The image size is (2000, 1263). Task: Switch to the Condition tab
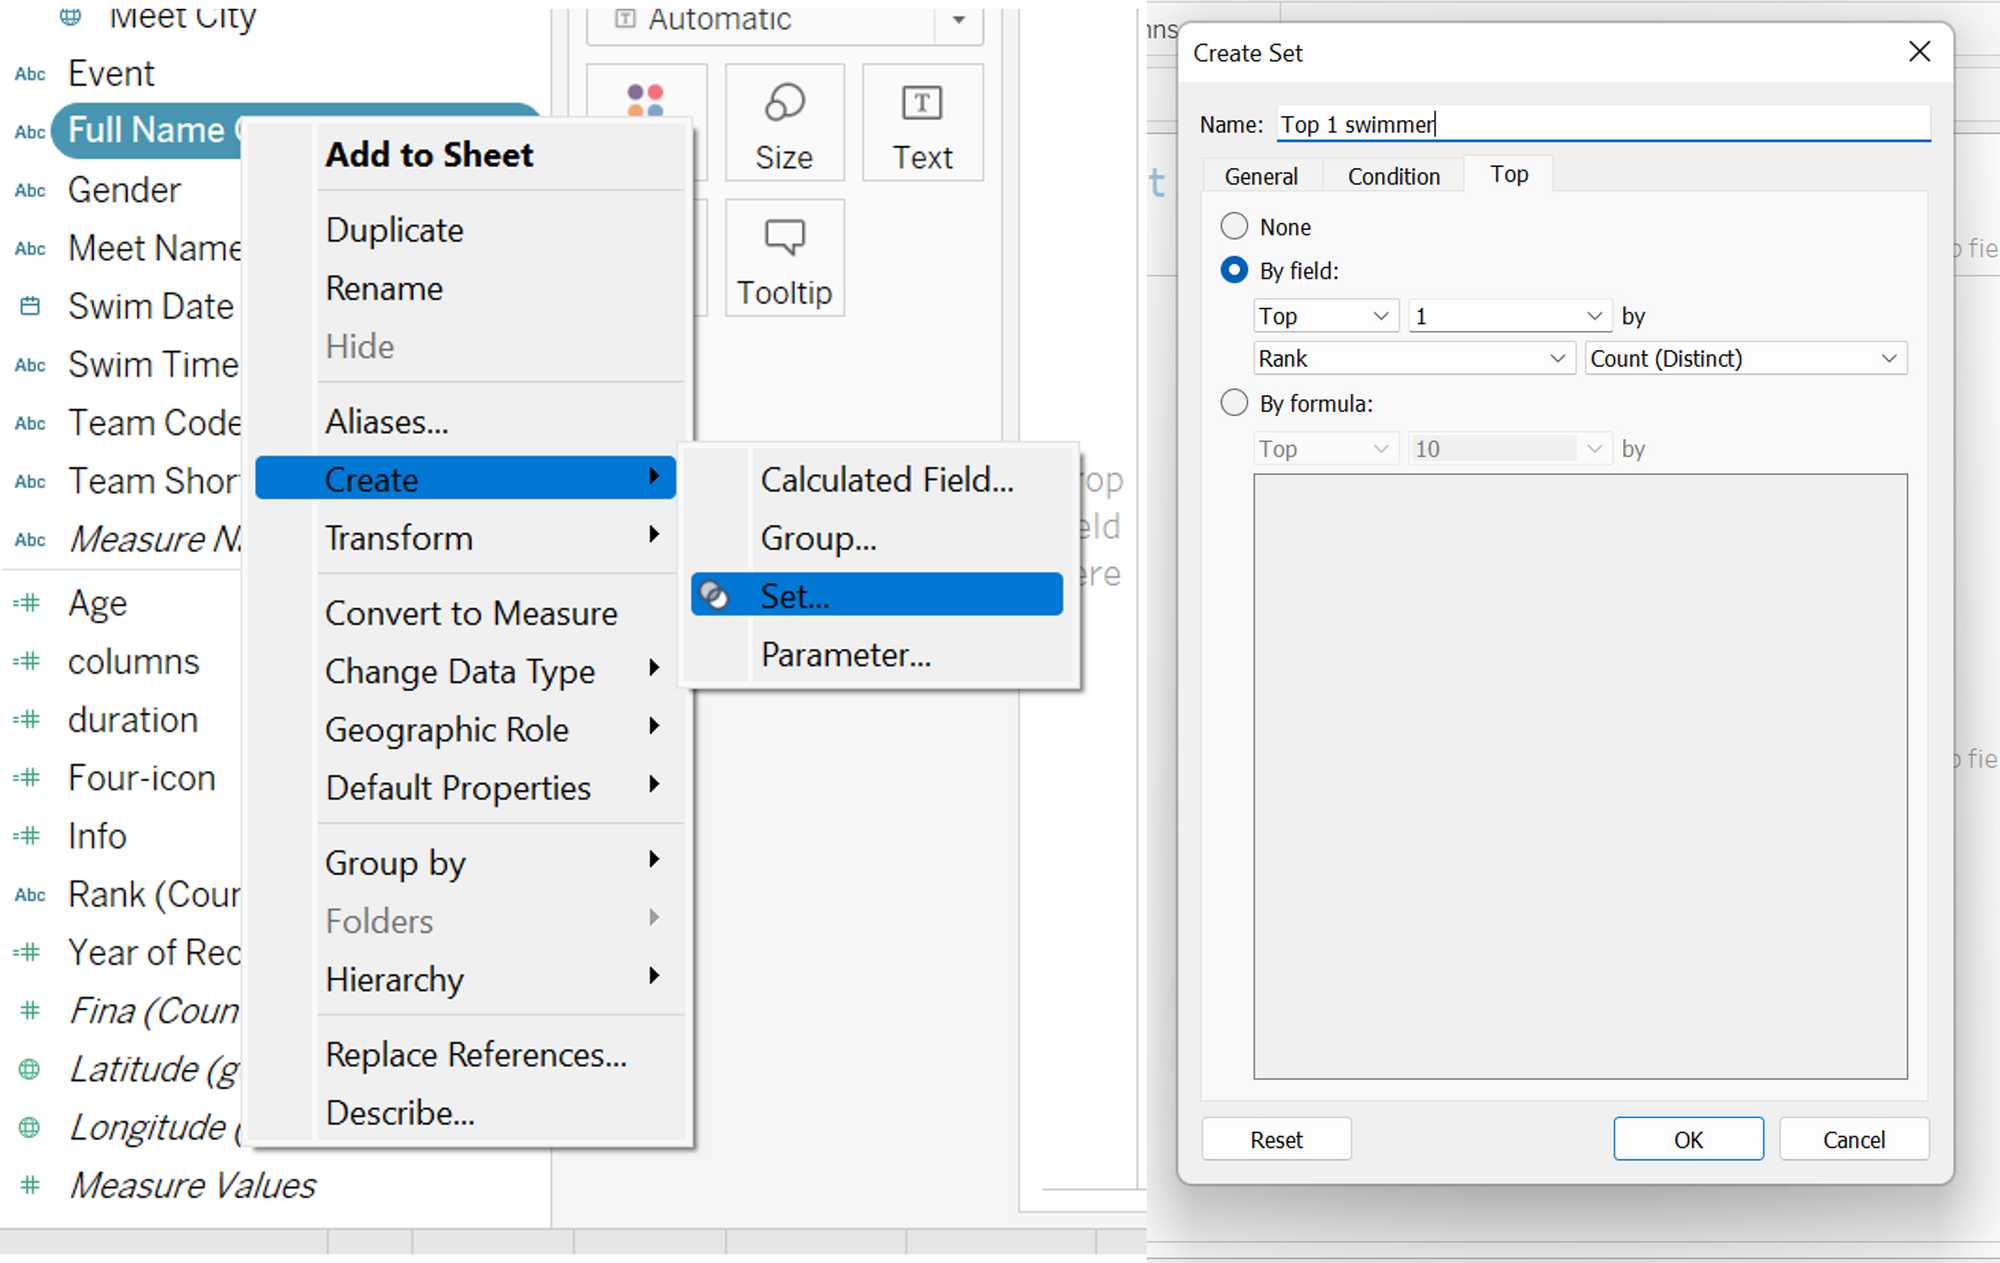click(x=1393, y=176)
